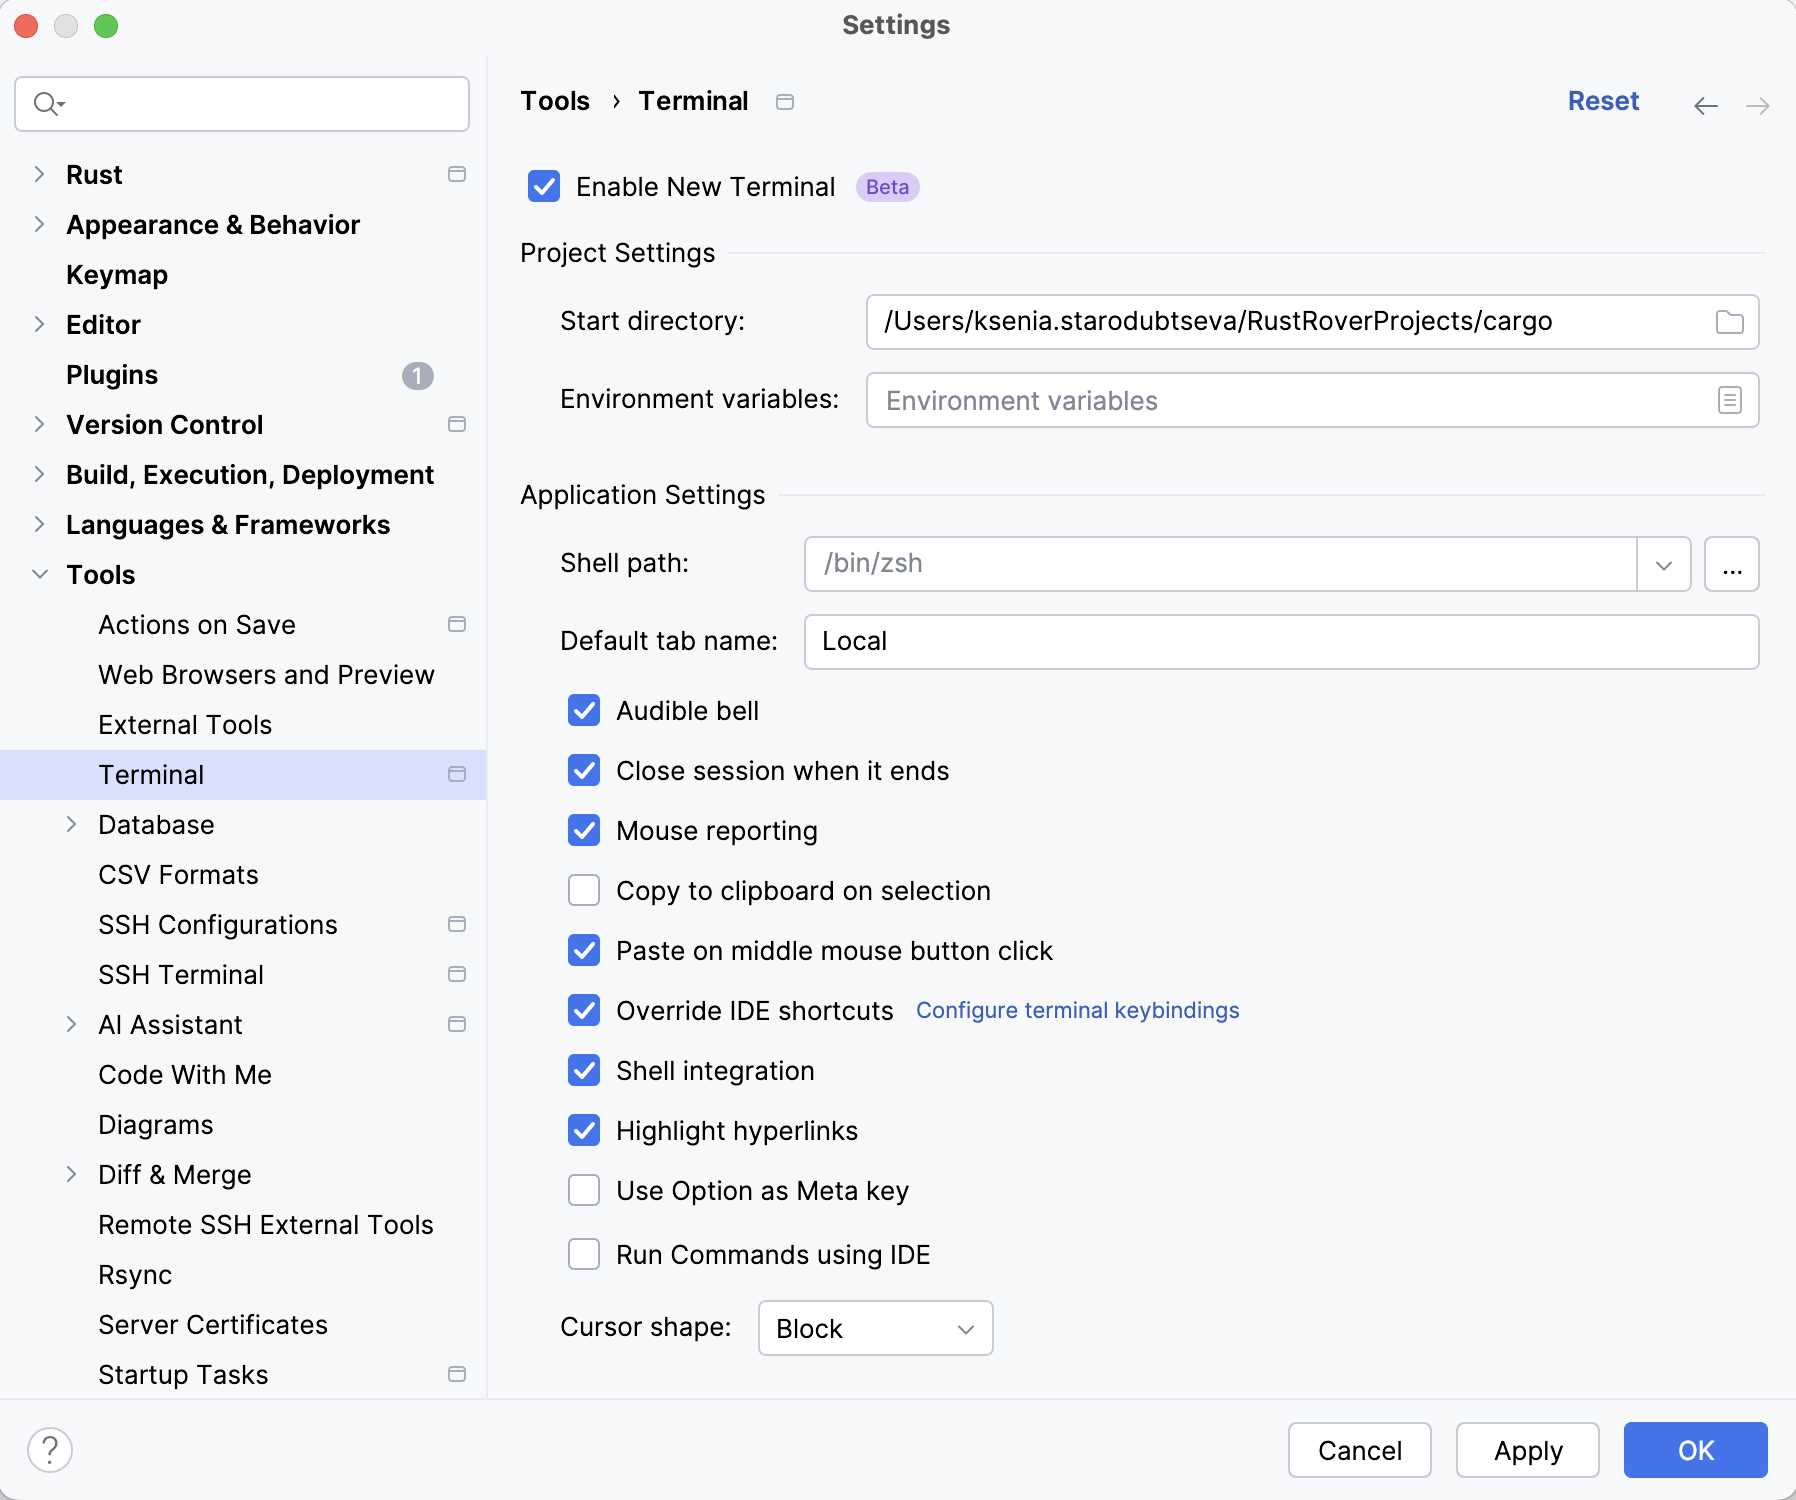Navigate back using the left arrow icon
Screen dimensions: 1796x1500
(1704, 105)
